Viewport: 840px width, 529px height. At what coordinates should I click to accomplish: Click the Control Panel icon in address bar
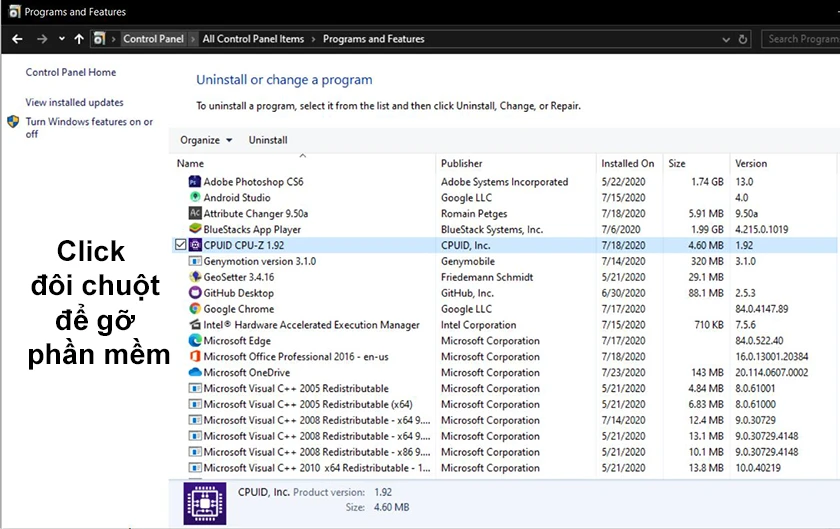coord(99,39)
